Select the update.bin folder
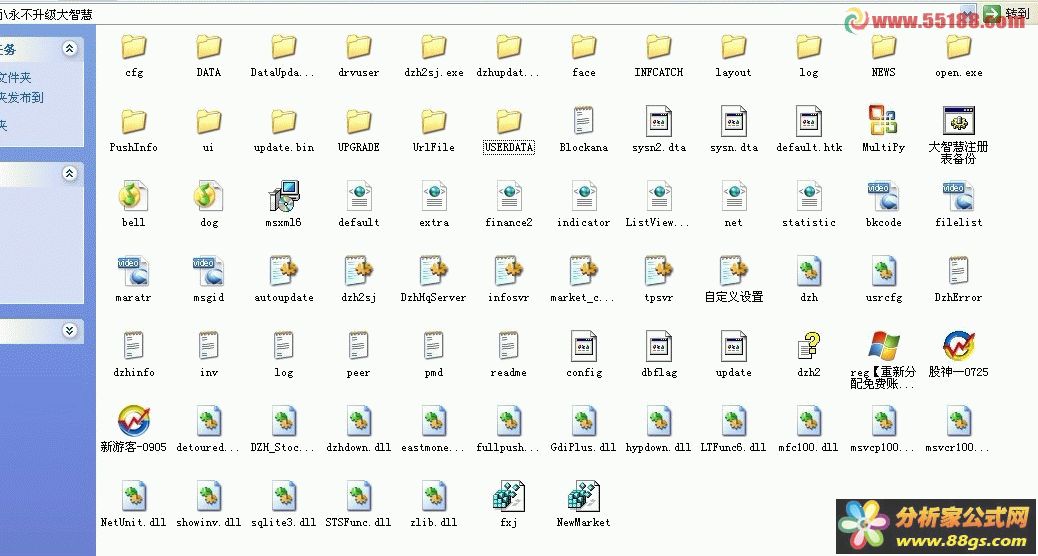This screenshot has width=1038, height=556. coord(284,131)
